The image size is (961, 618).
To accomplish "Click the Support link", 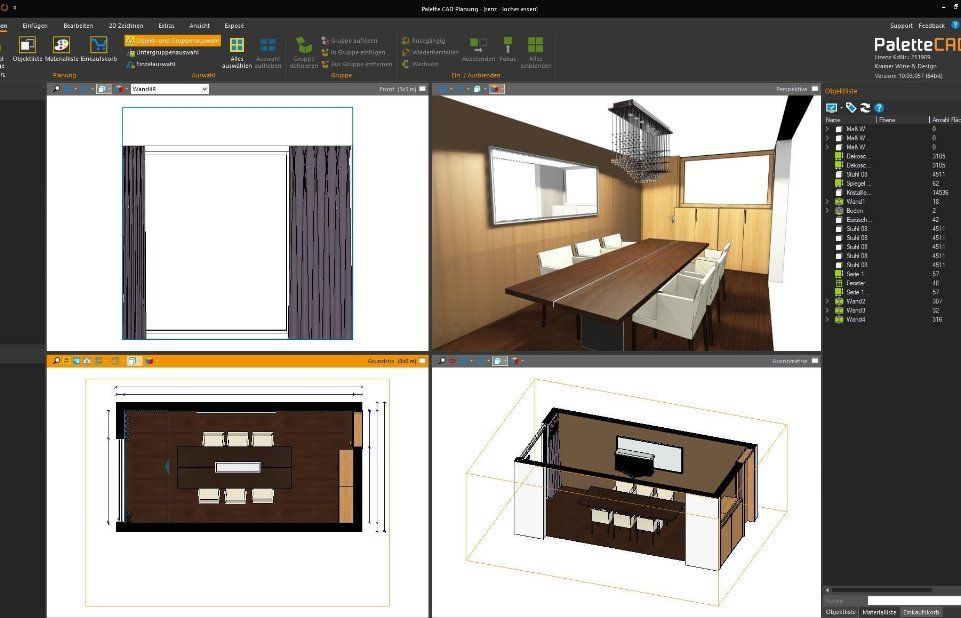I will [901, 25].
